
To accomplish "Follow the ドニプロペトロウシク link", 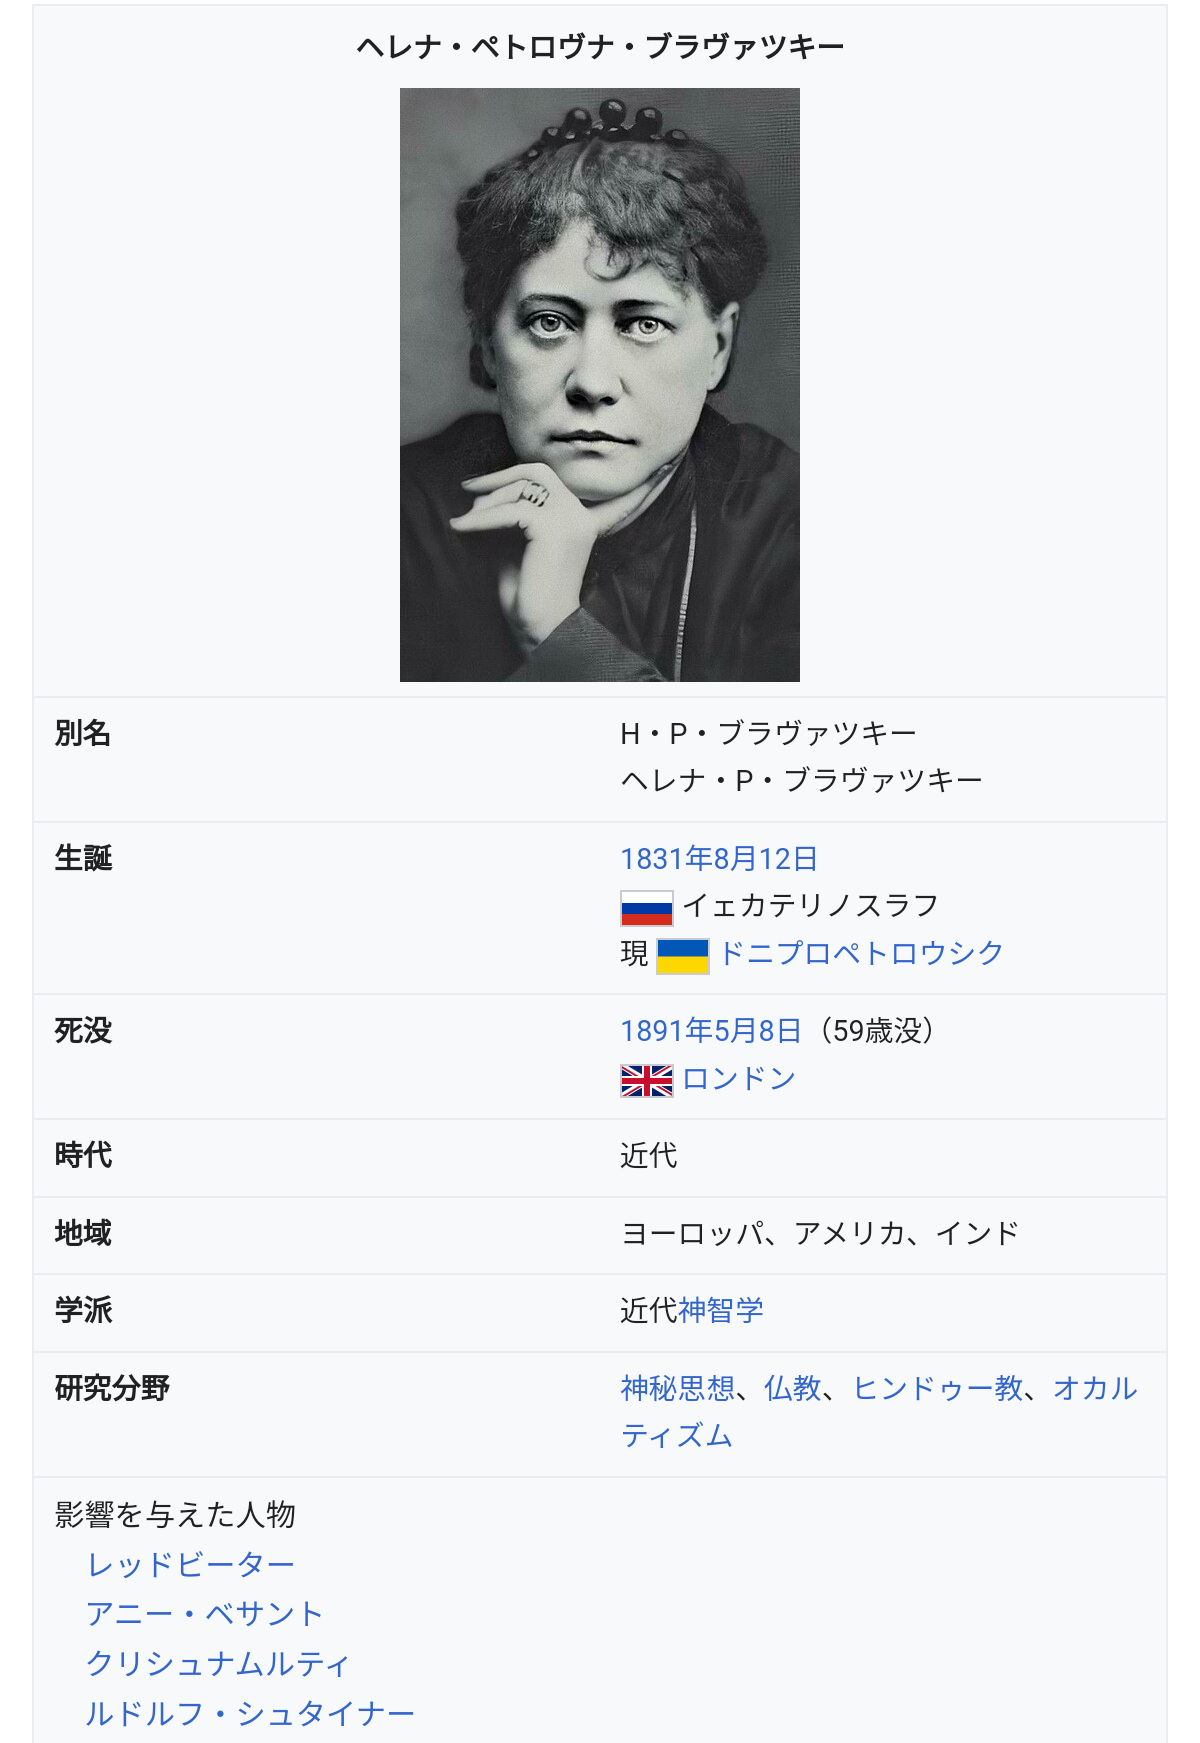I will tap(861, 953).
